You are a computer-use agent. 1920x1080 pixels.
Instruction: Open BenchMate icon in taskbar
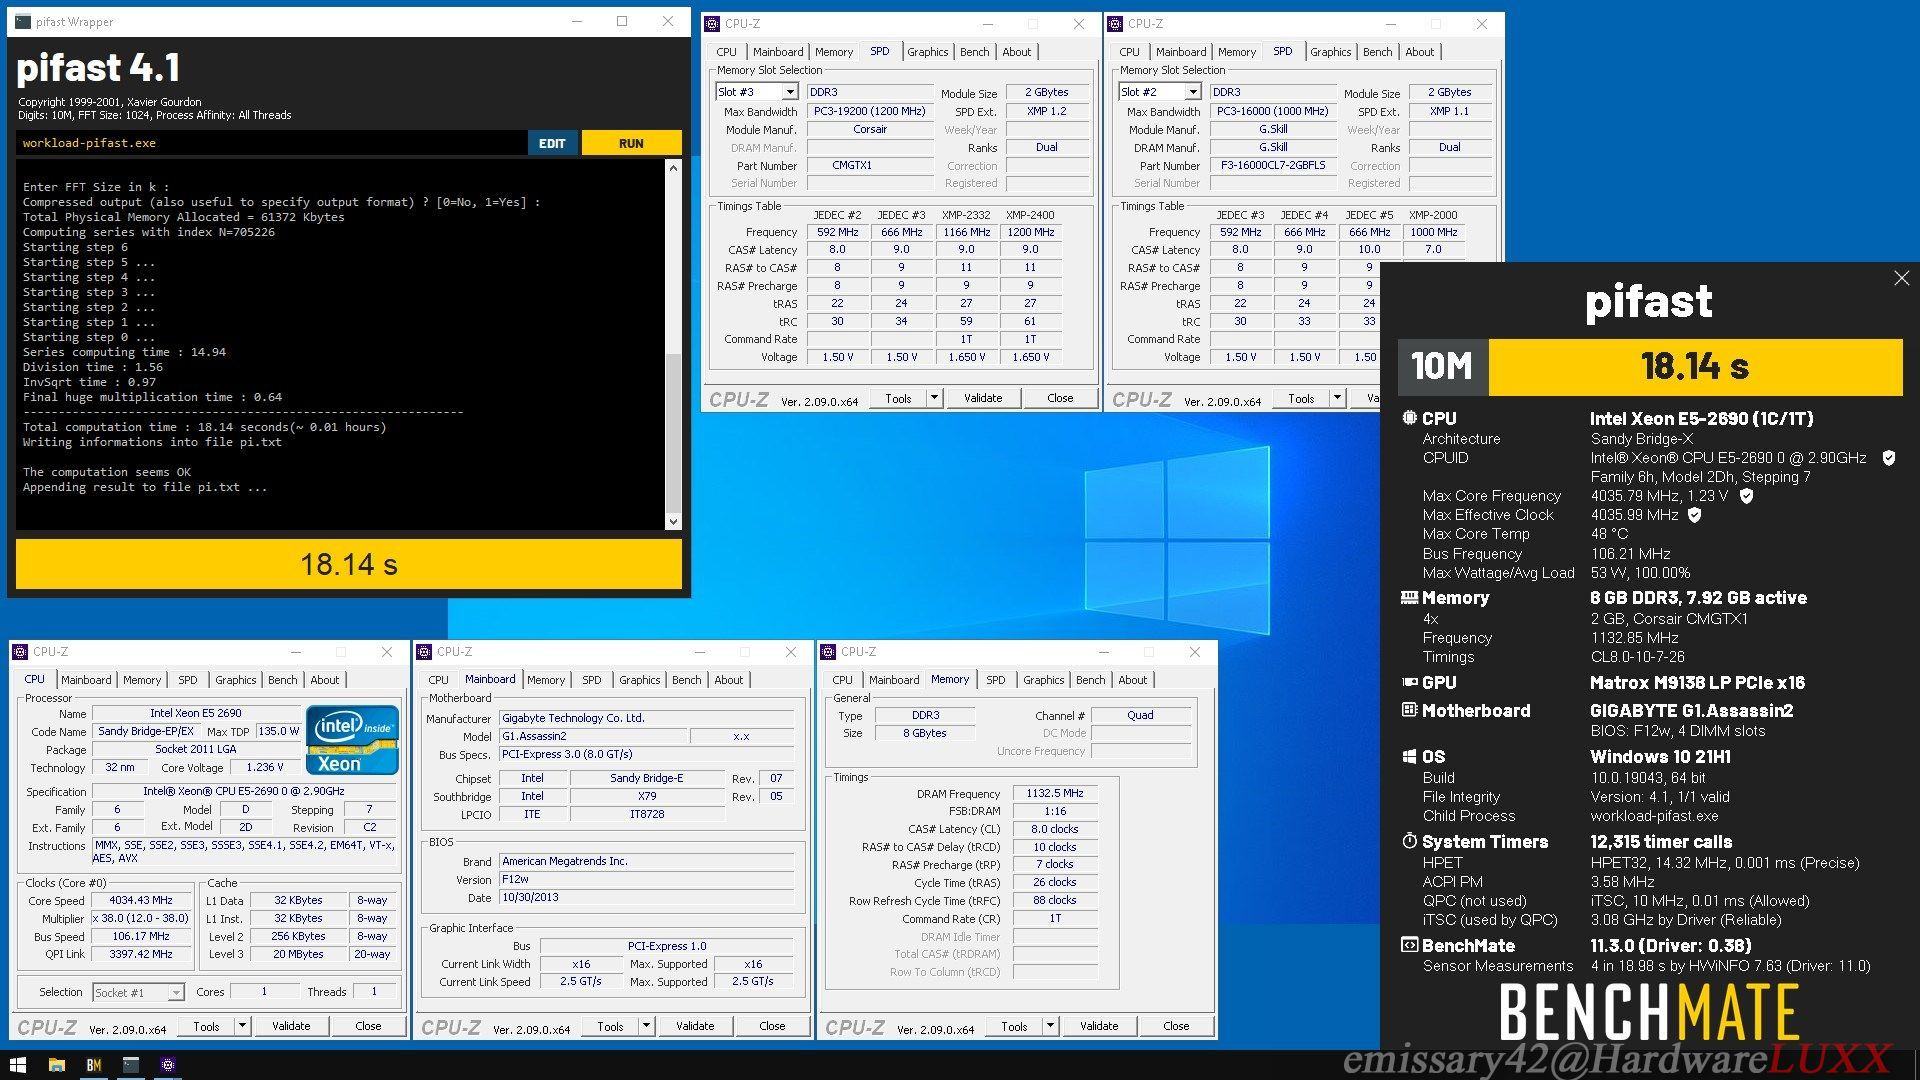tap(94, 1065)
